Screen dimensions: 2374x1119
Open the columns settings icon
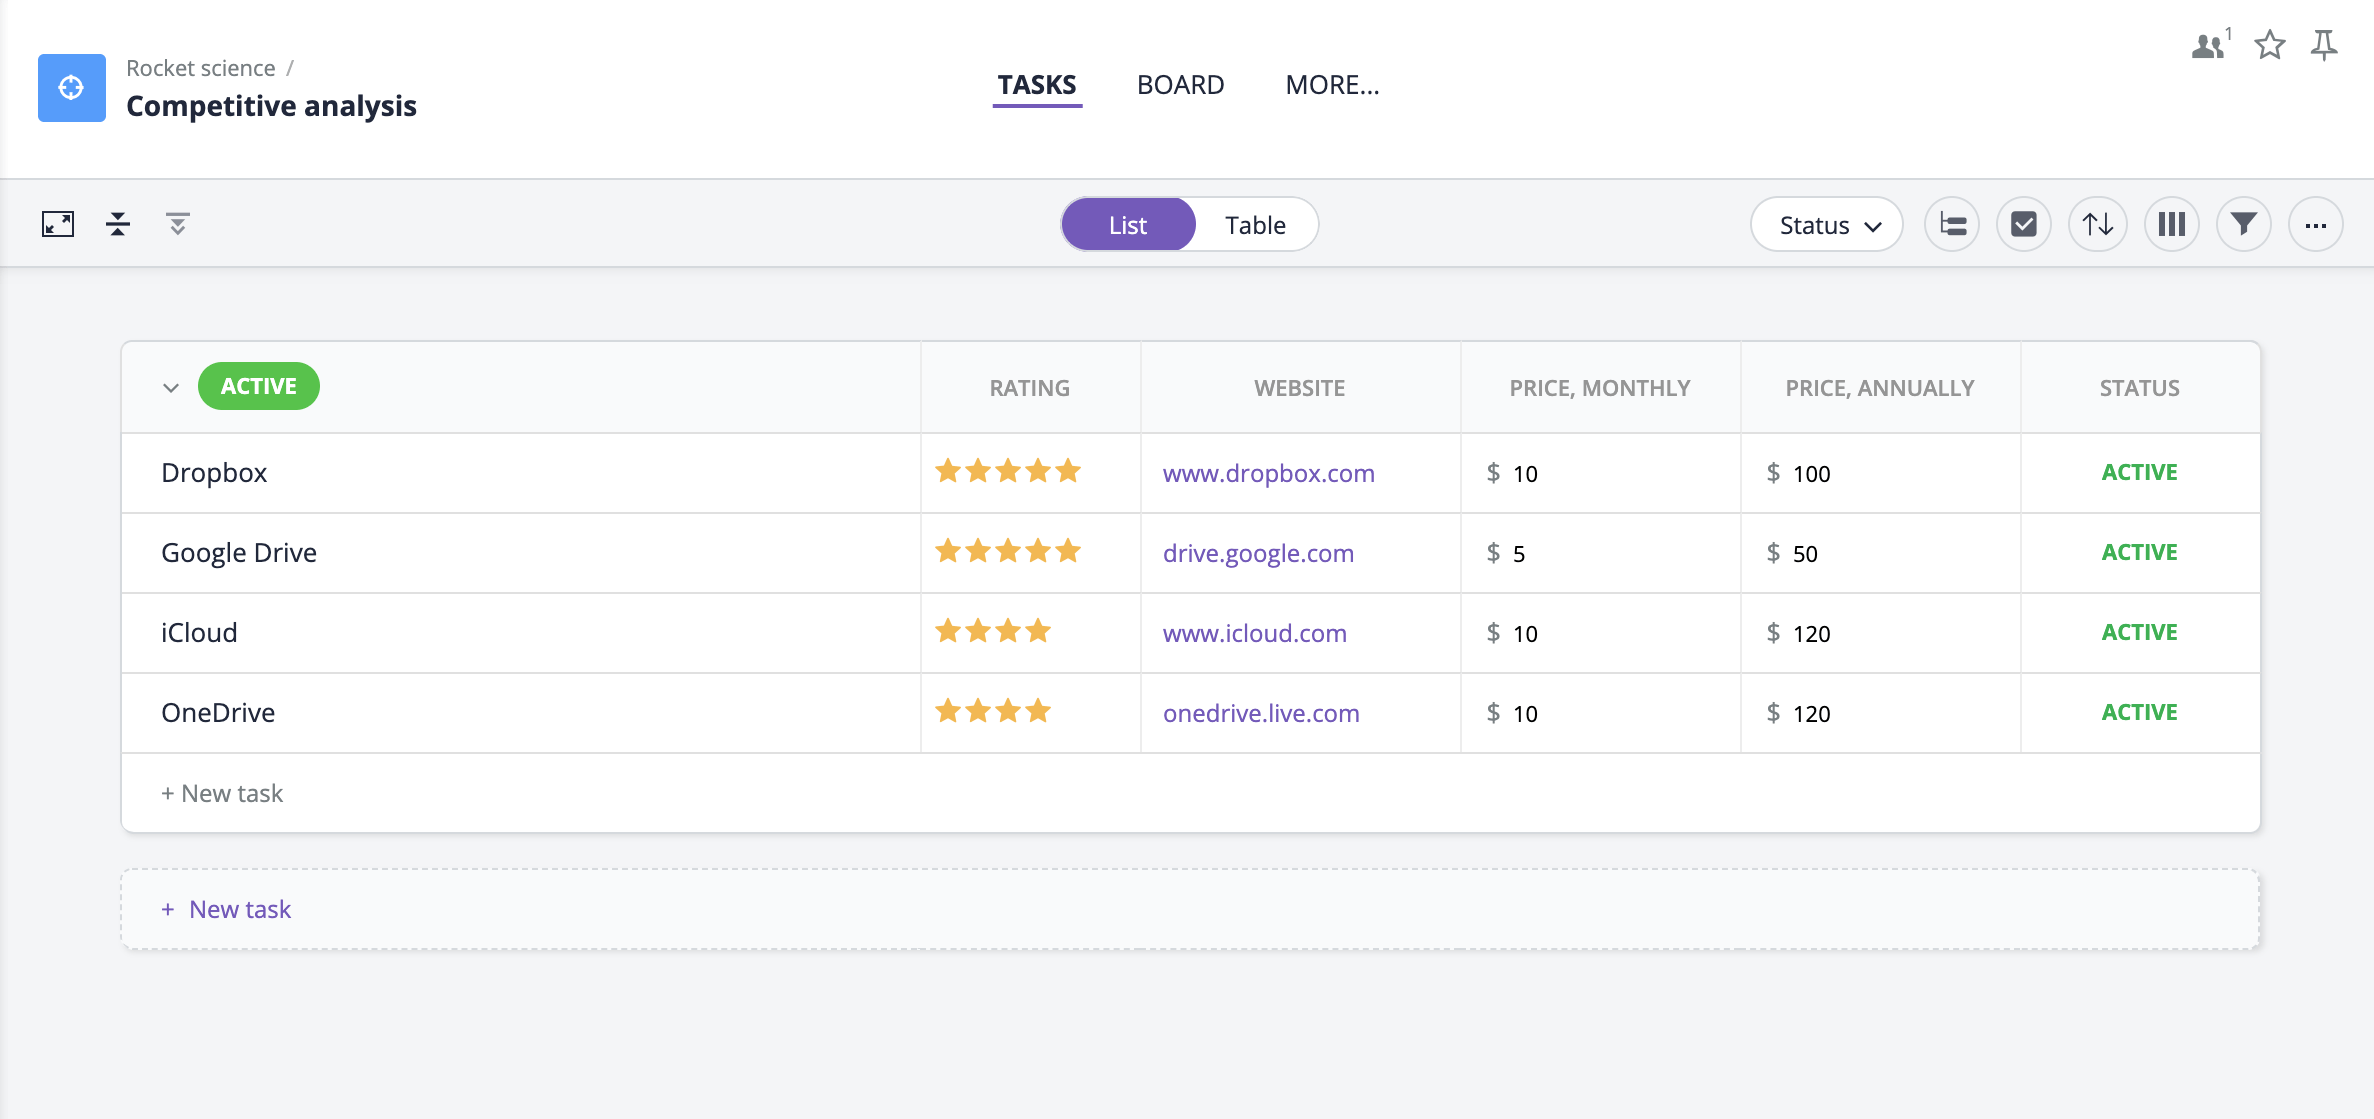[x=2172, y=225]
